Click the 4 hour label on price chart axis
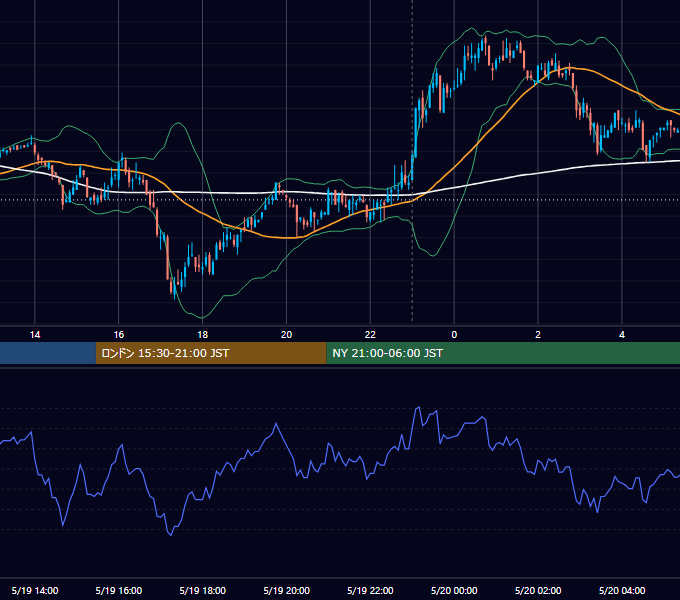The height and width of the screenshot is (600, 680). [x=622, y=335]
